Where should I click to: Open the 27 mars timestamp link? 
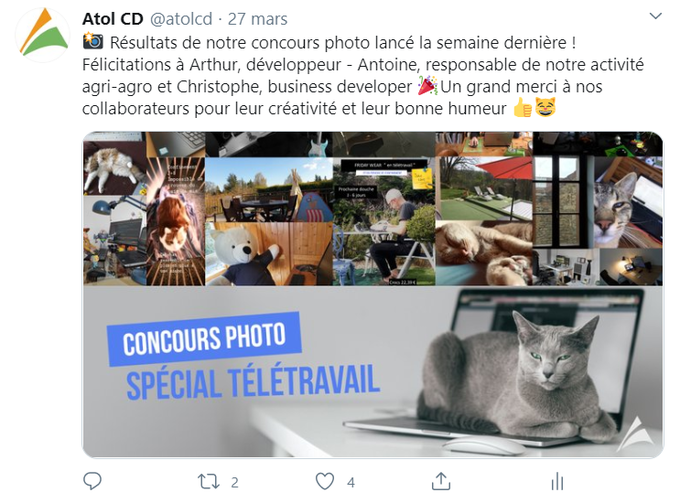pyautogui.click(x=258, y=19)
